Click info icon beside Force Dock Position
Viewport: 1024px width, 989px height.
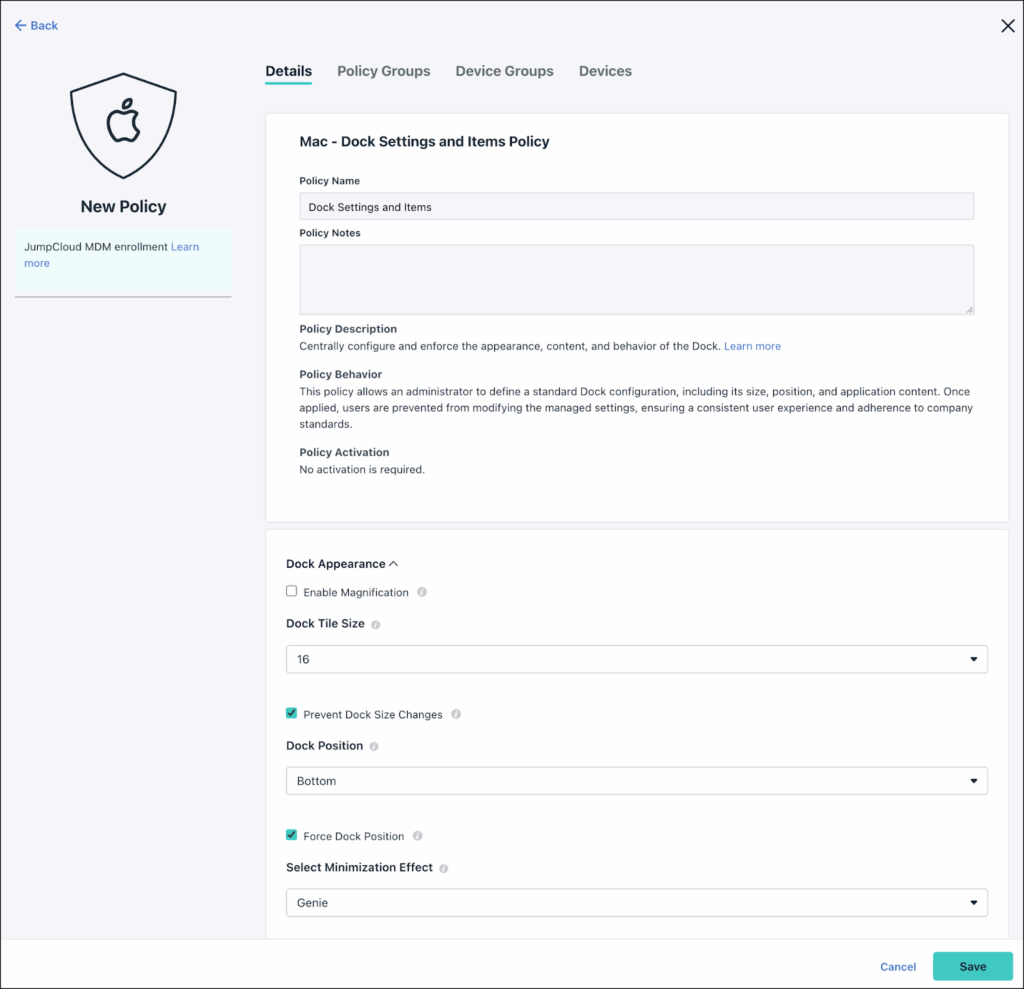(418, 836)
